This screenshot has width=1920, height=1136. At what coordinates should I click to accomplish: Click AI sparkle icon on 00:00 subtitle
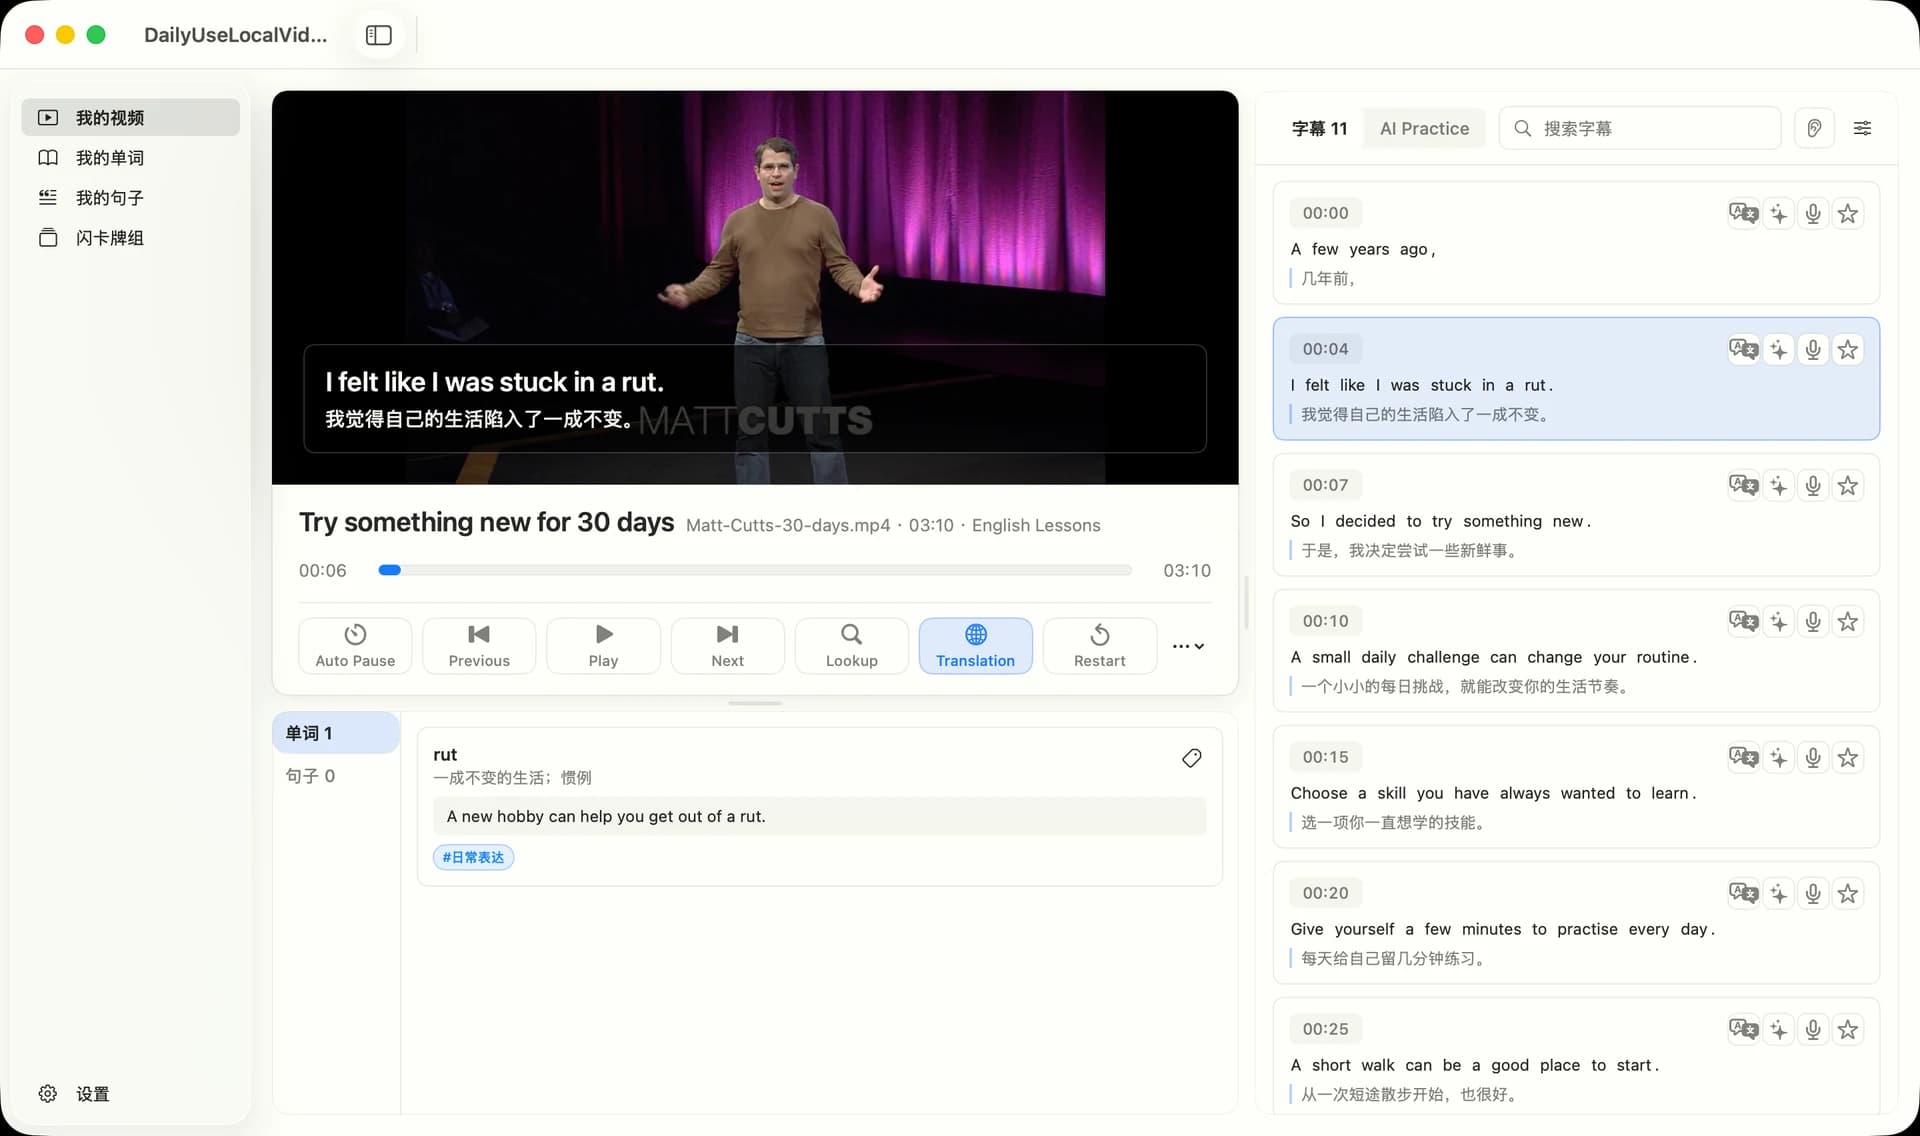1778,213
